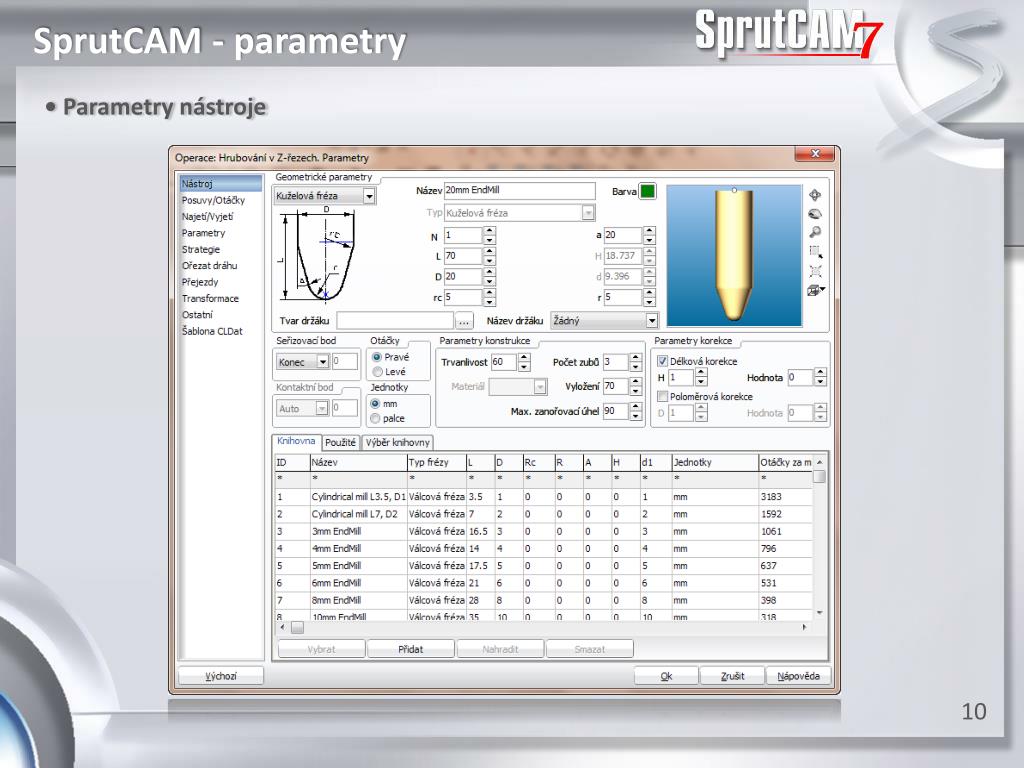This screenshot has height=768, width=1024.
Task: Click the Vybrat button
Action: [321, 649]
